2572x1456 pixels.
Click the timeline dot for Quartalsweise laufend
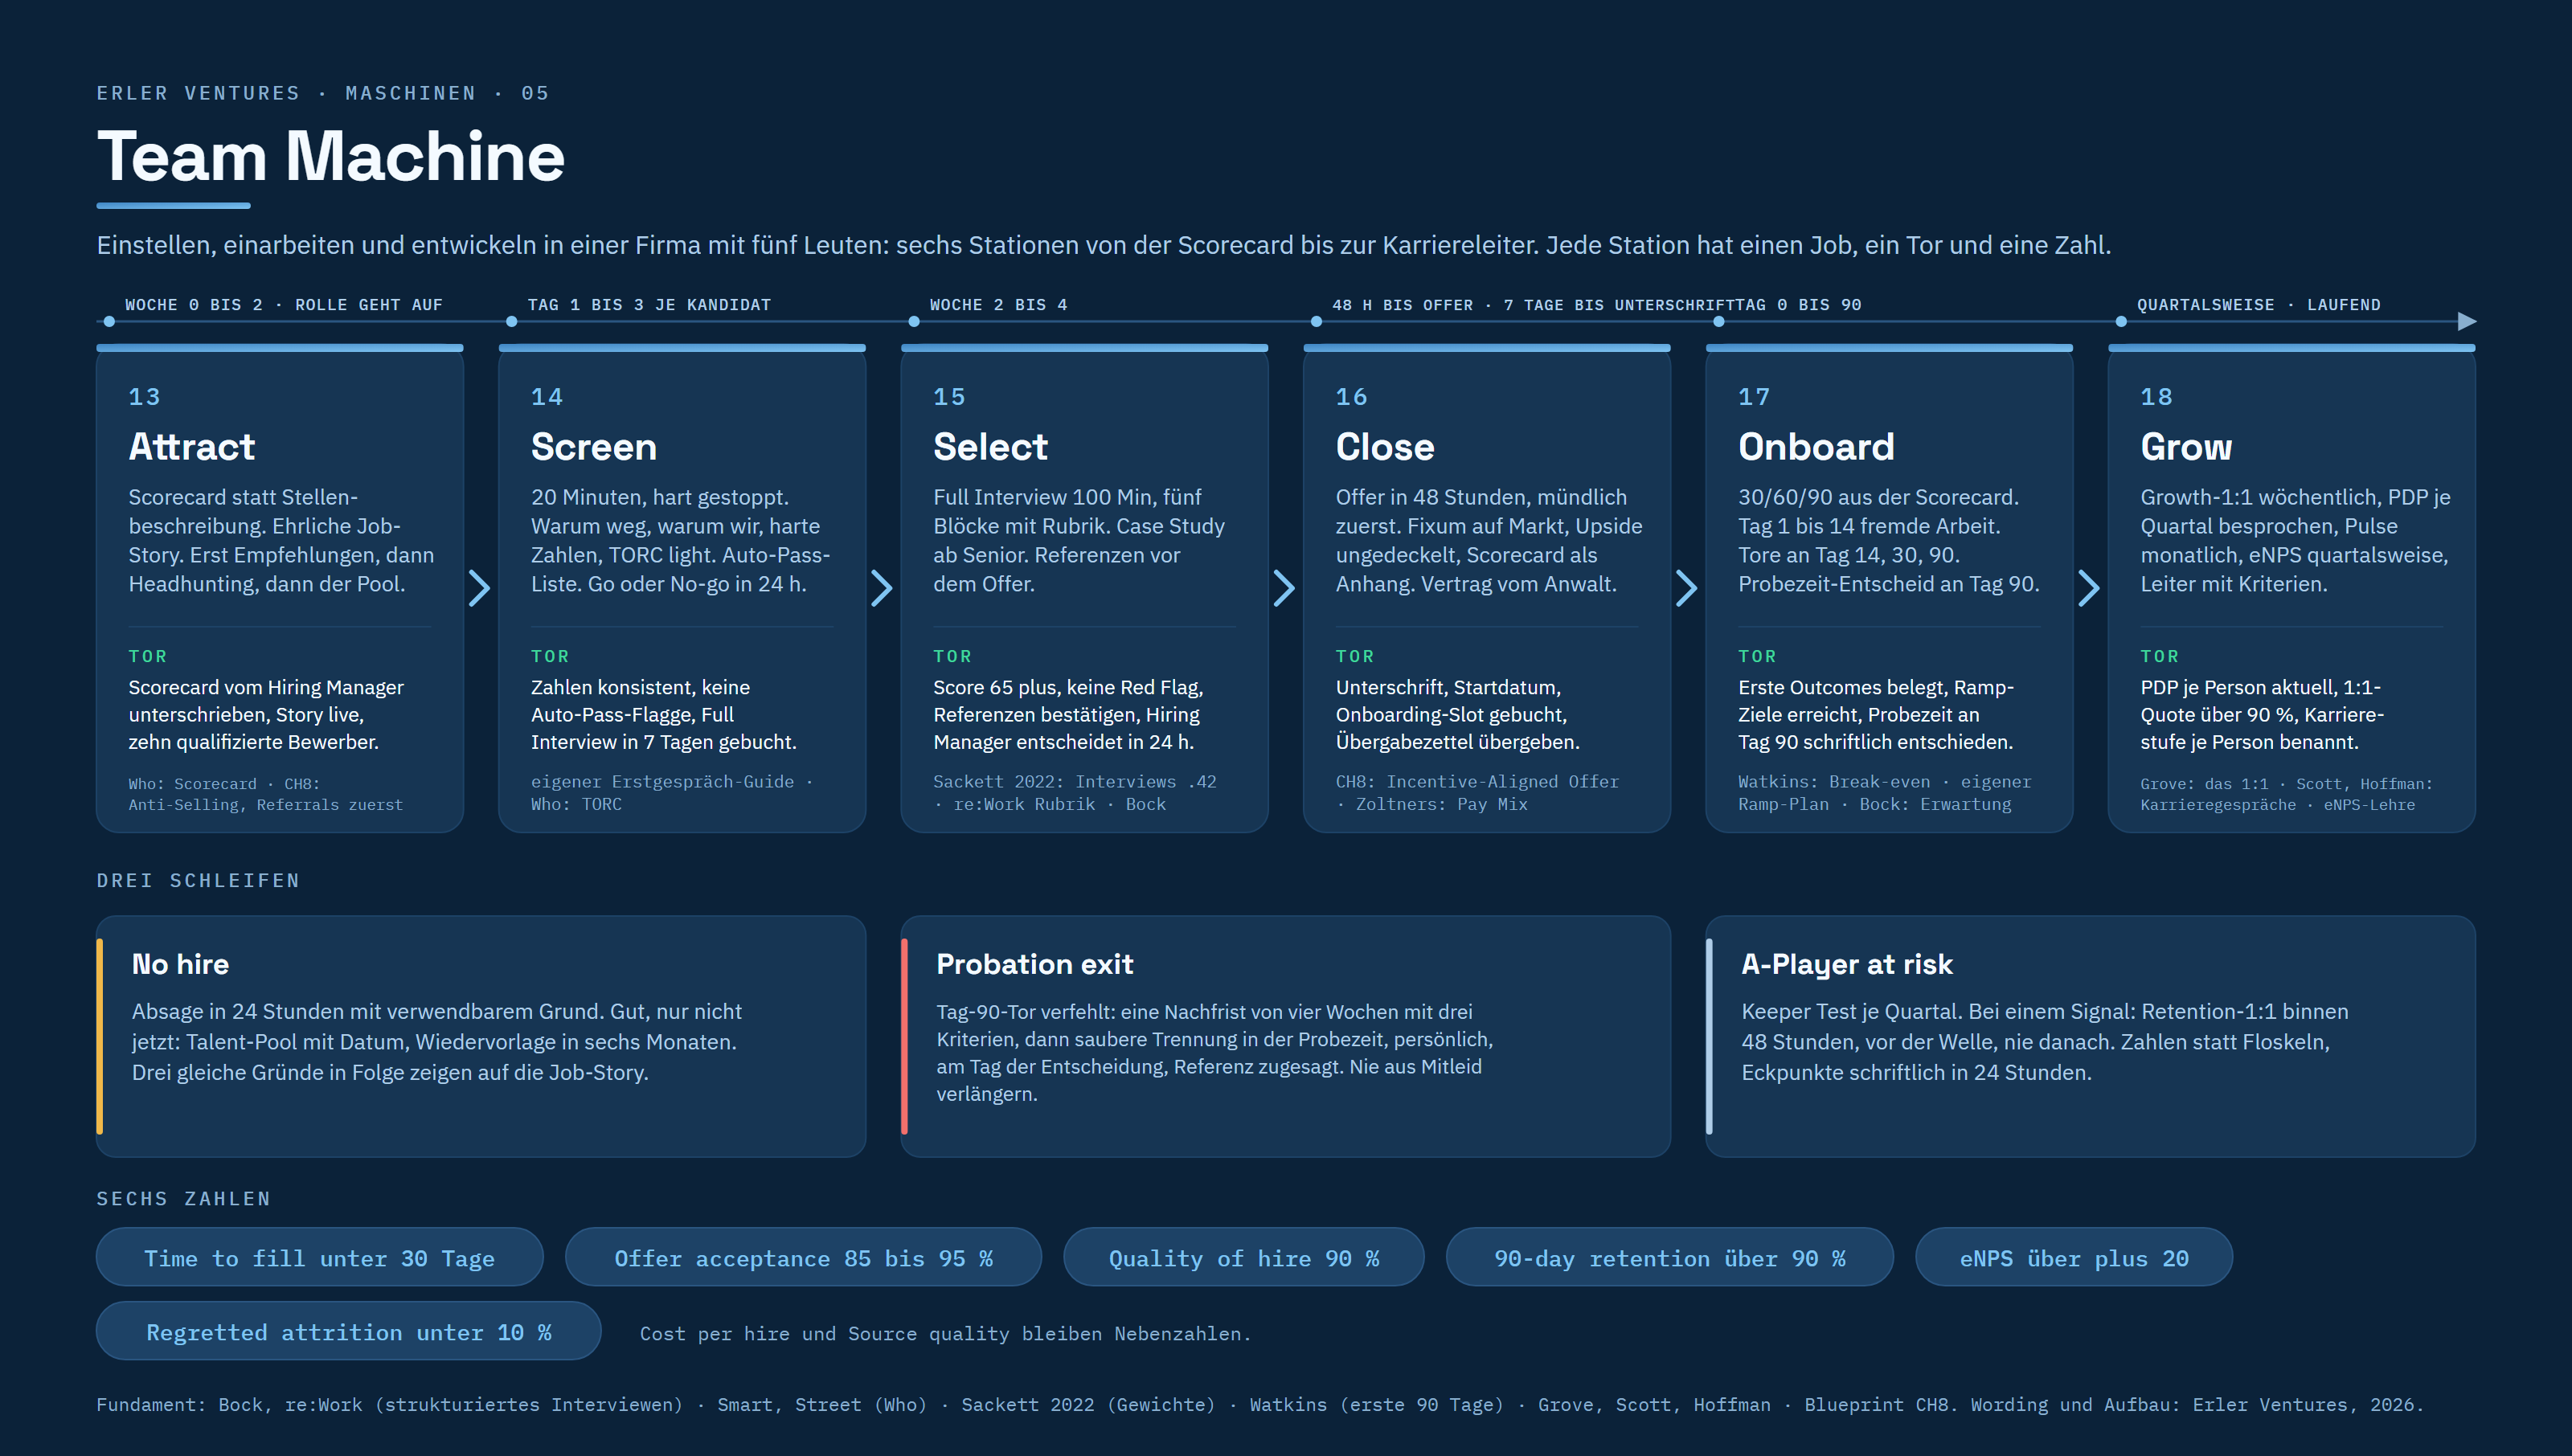2121,321
